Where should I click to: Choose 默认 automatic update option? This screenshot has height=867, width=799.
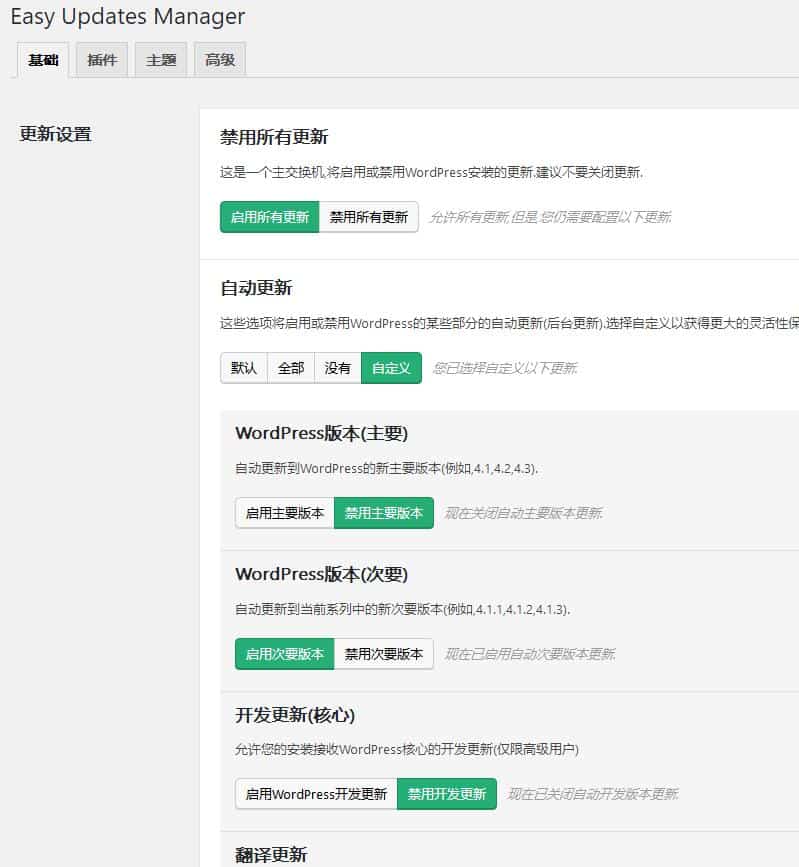(x=244, y=368)
